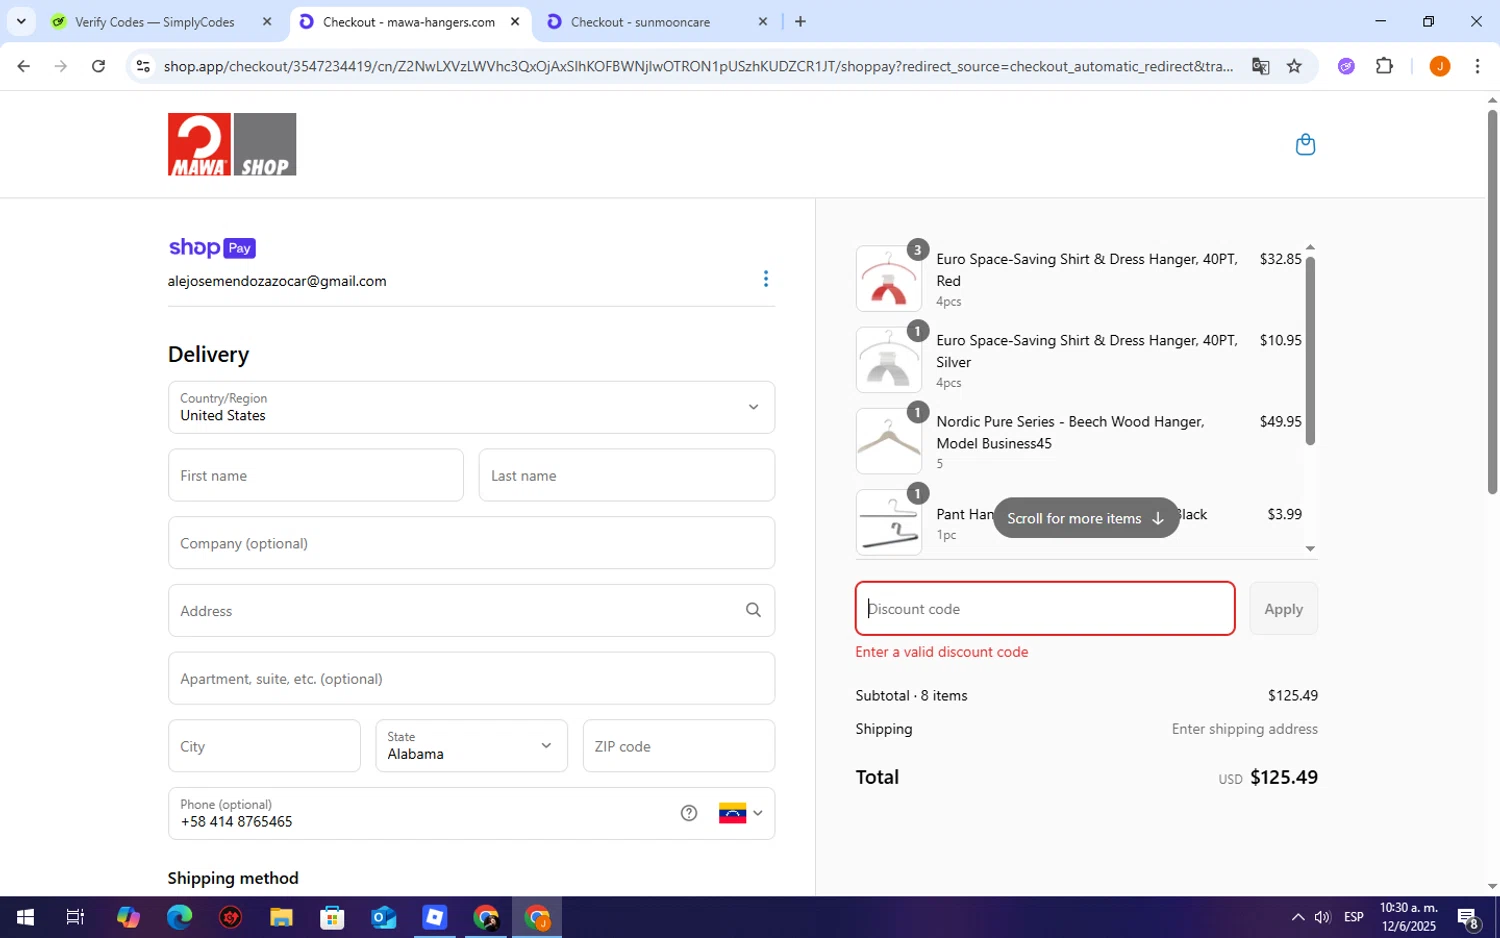Open Outlook from the taskbar
The height and width of the screenshot is (938, 1500).
pyautogui.click(x=383, y=917)
